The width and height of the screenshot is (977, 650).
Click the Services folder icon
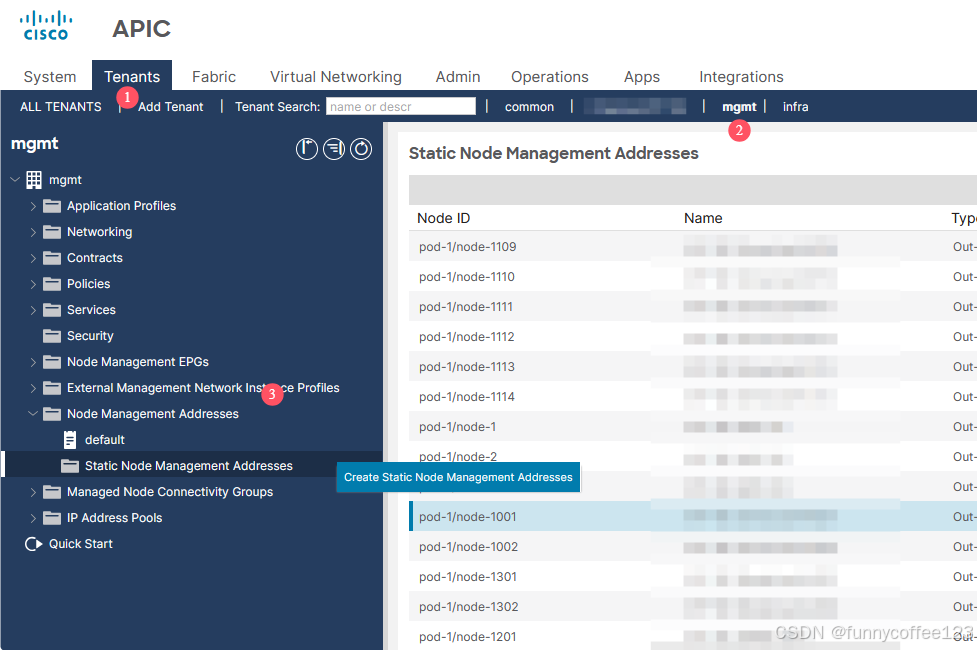52,310
